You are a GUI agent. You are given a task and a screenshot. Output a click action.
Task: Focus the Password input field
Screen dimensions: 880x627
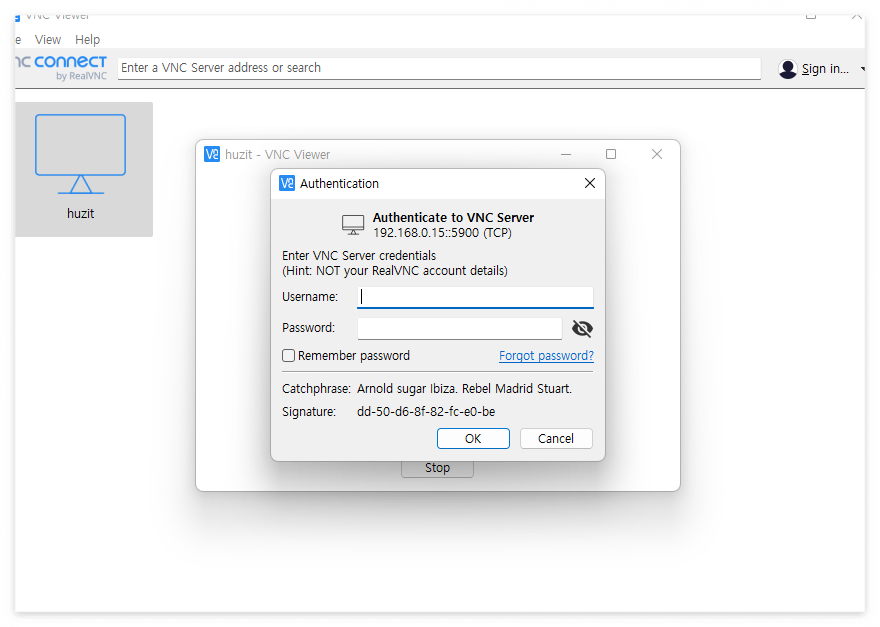pos(460,328)
